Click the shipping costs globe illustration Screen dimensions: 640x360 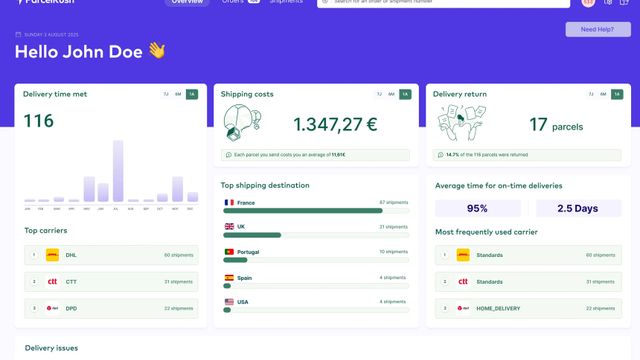tap(242, 123)
